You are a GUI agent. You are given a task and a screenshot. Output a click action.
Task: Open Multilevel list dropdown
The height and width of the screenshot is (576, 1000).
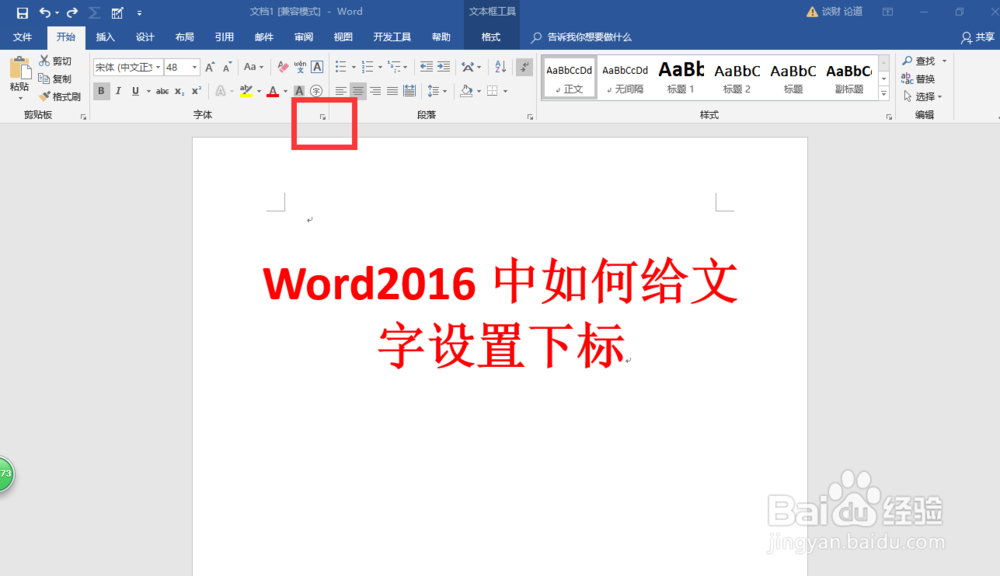(x=405, y=67)
